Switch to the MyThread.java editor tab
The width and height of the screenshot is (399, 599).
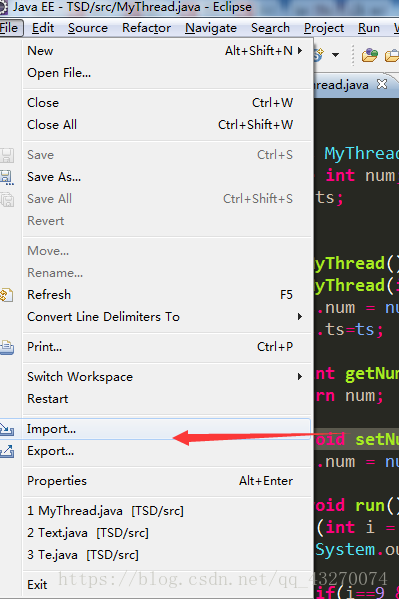pos(341,84)
